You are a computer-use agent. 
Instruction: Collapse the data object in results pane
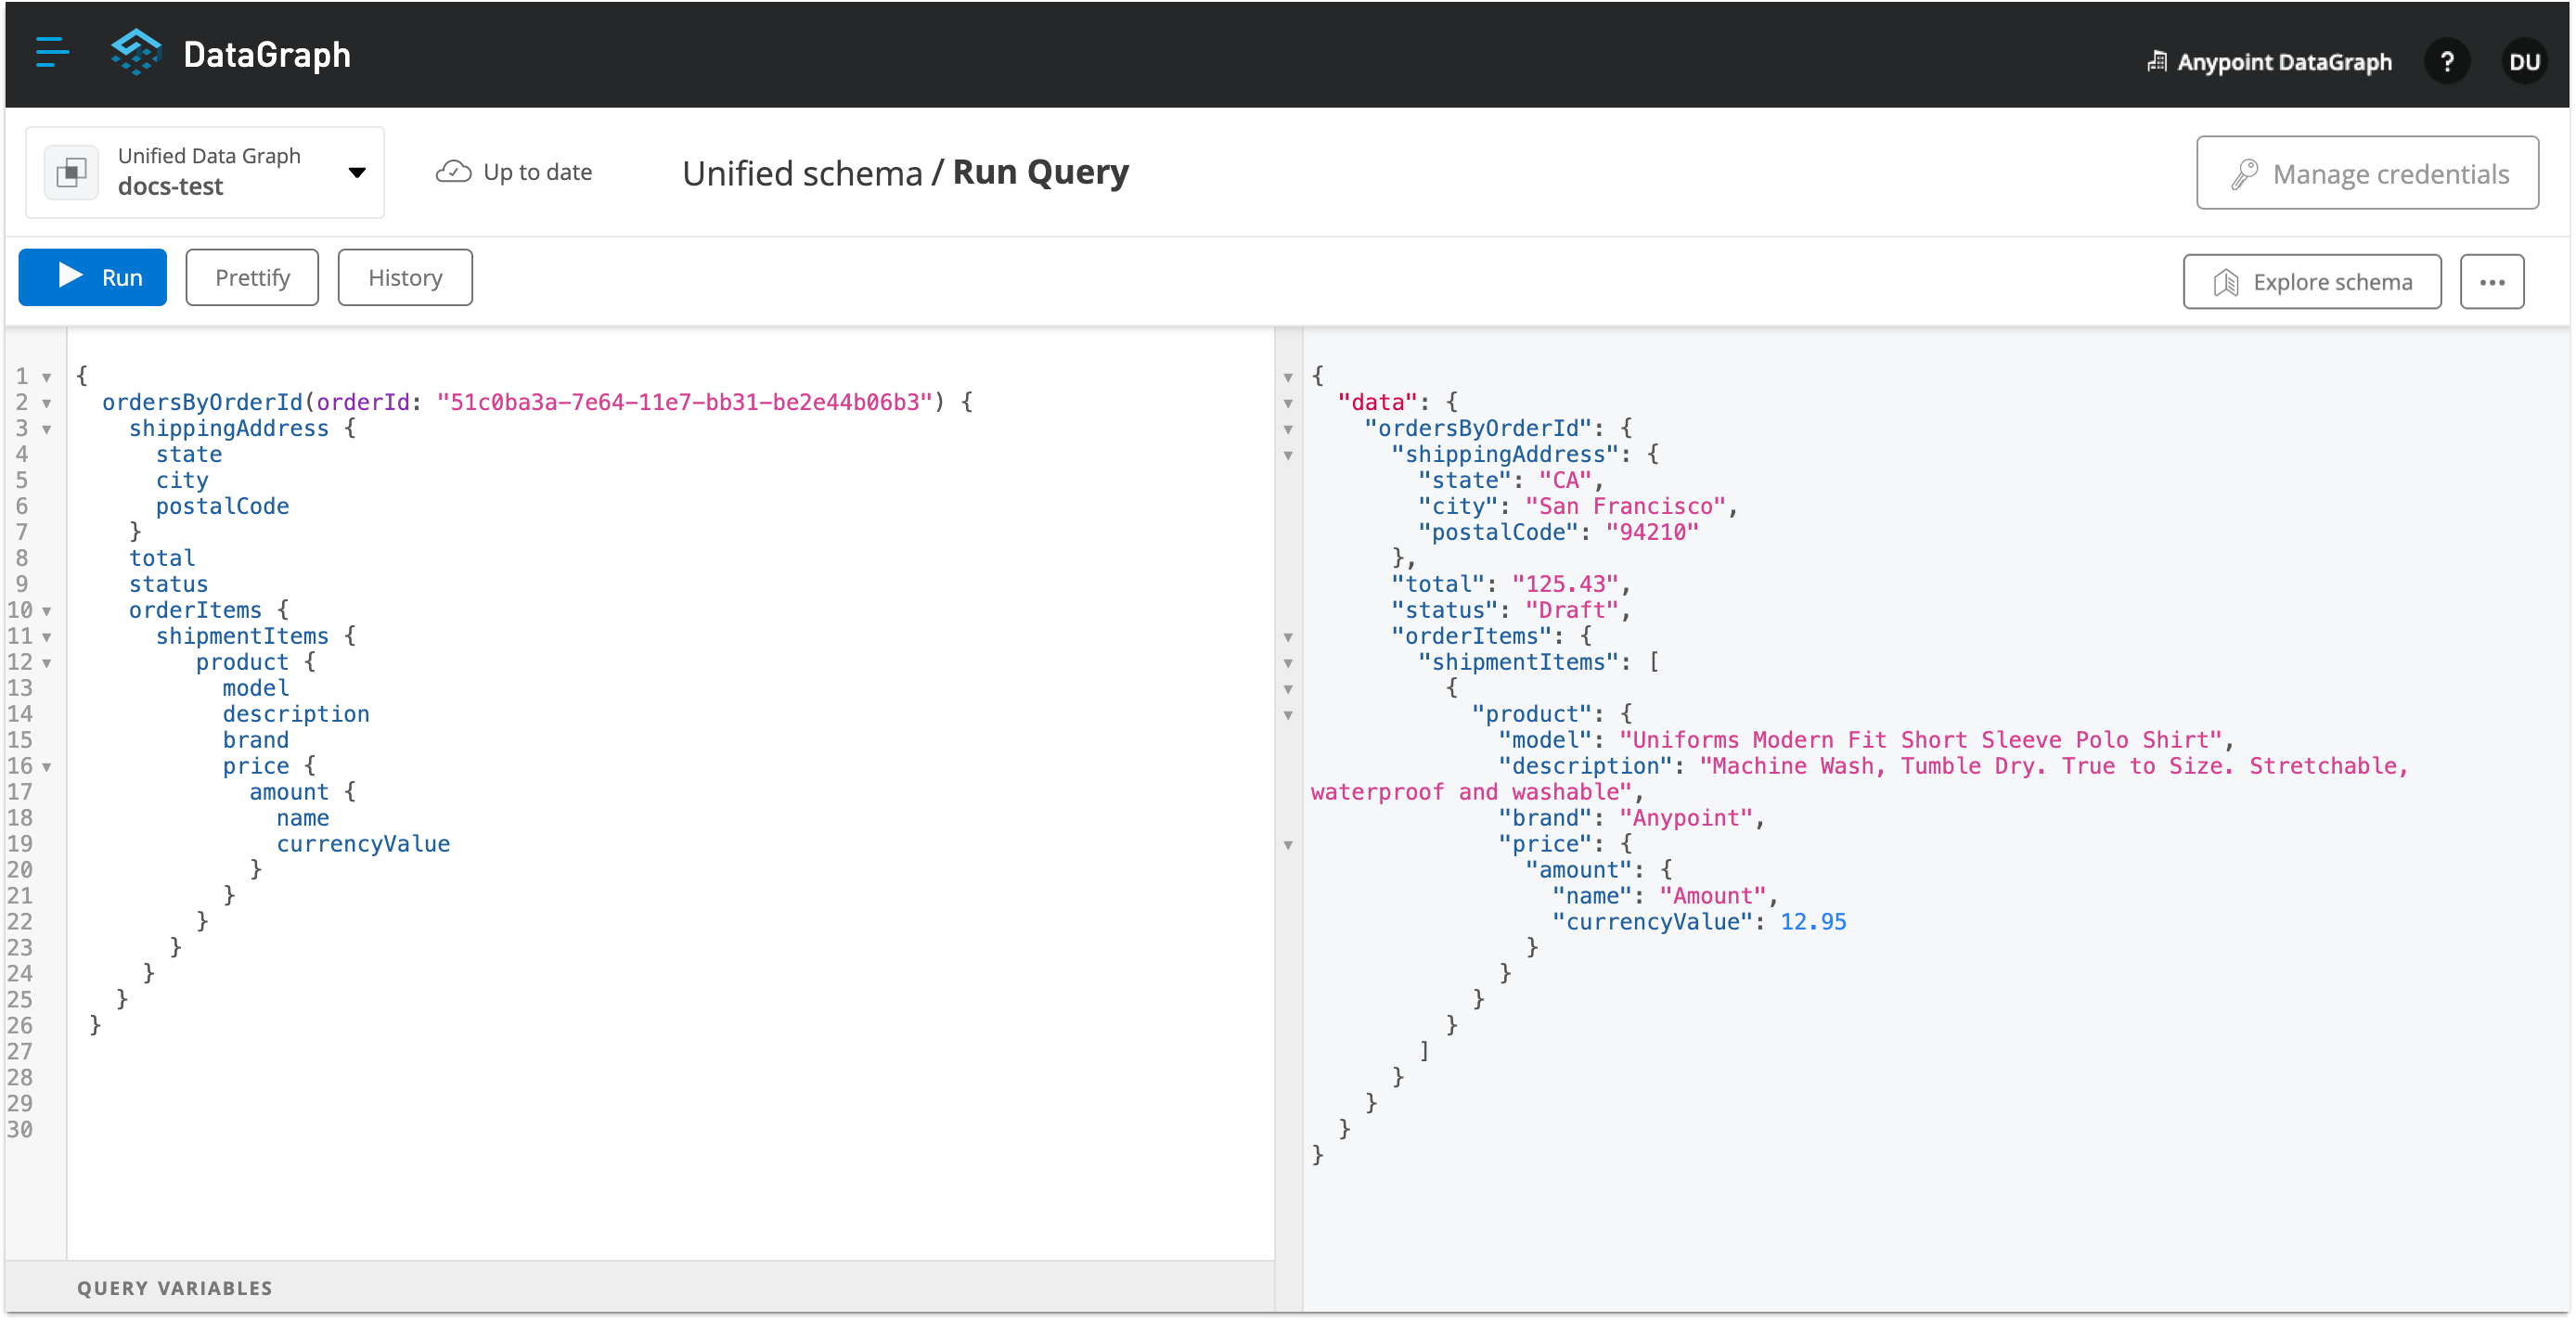tap(1288, 403)
